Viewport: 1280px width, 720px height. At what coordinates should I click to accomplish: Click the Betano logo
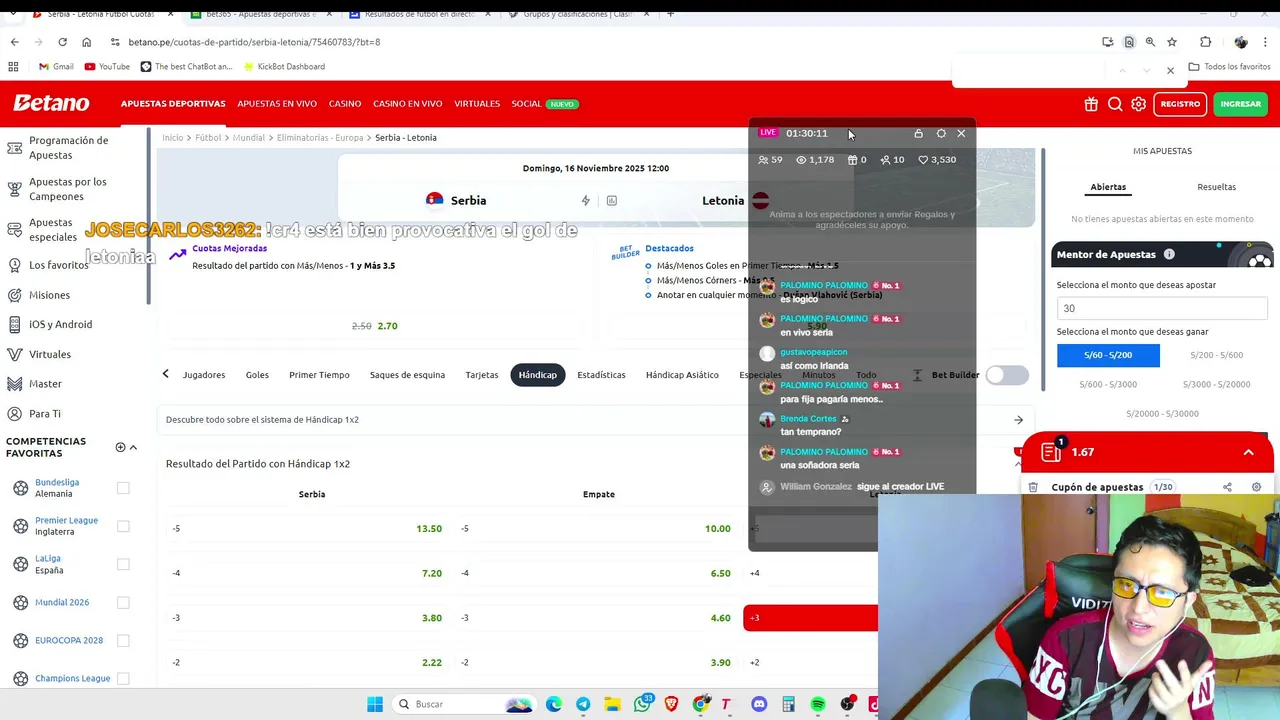(51, 103)
